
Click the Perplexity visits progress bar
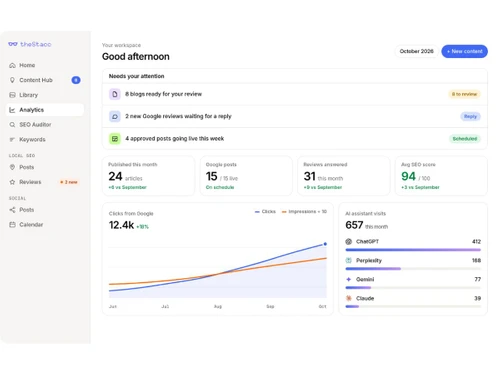tap(413, 269)
